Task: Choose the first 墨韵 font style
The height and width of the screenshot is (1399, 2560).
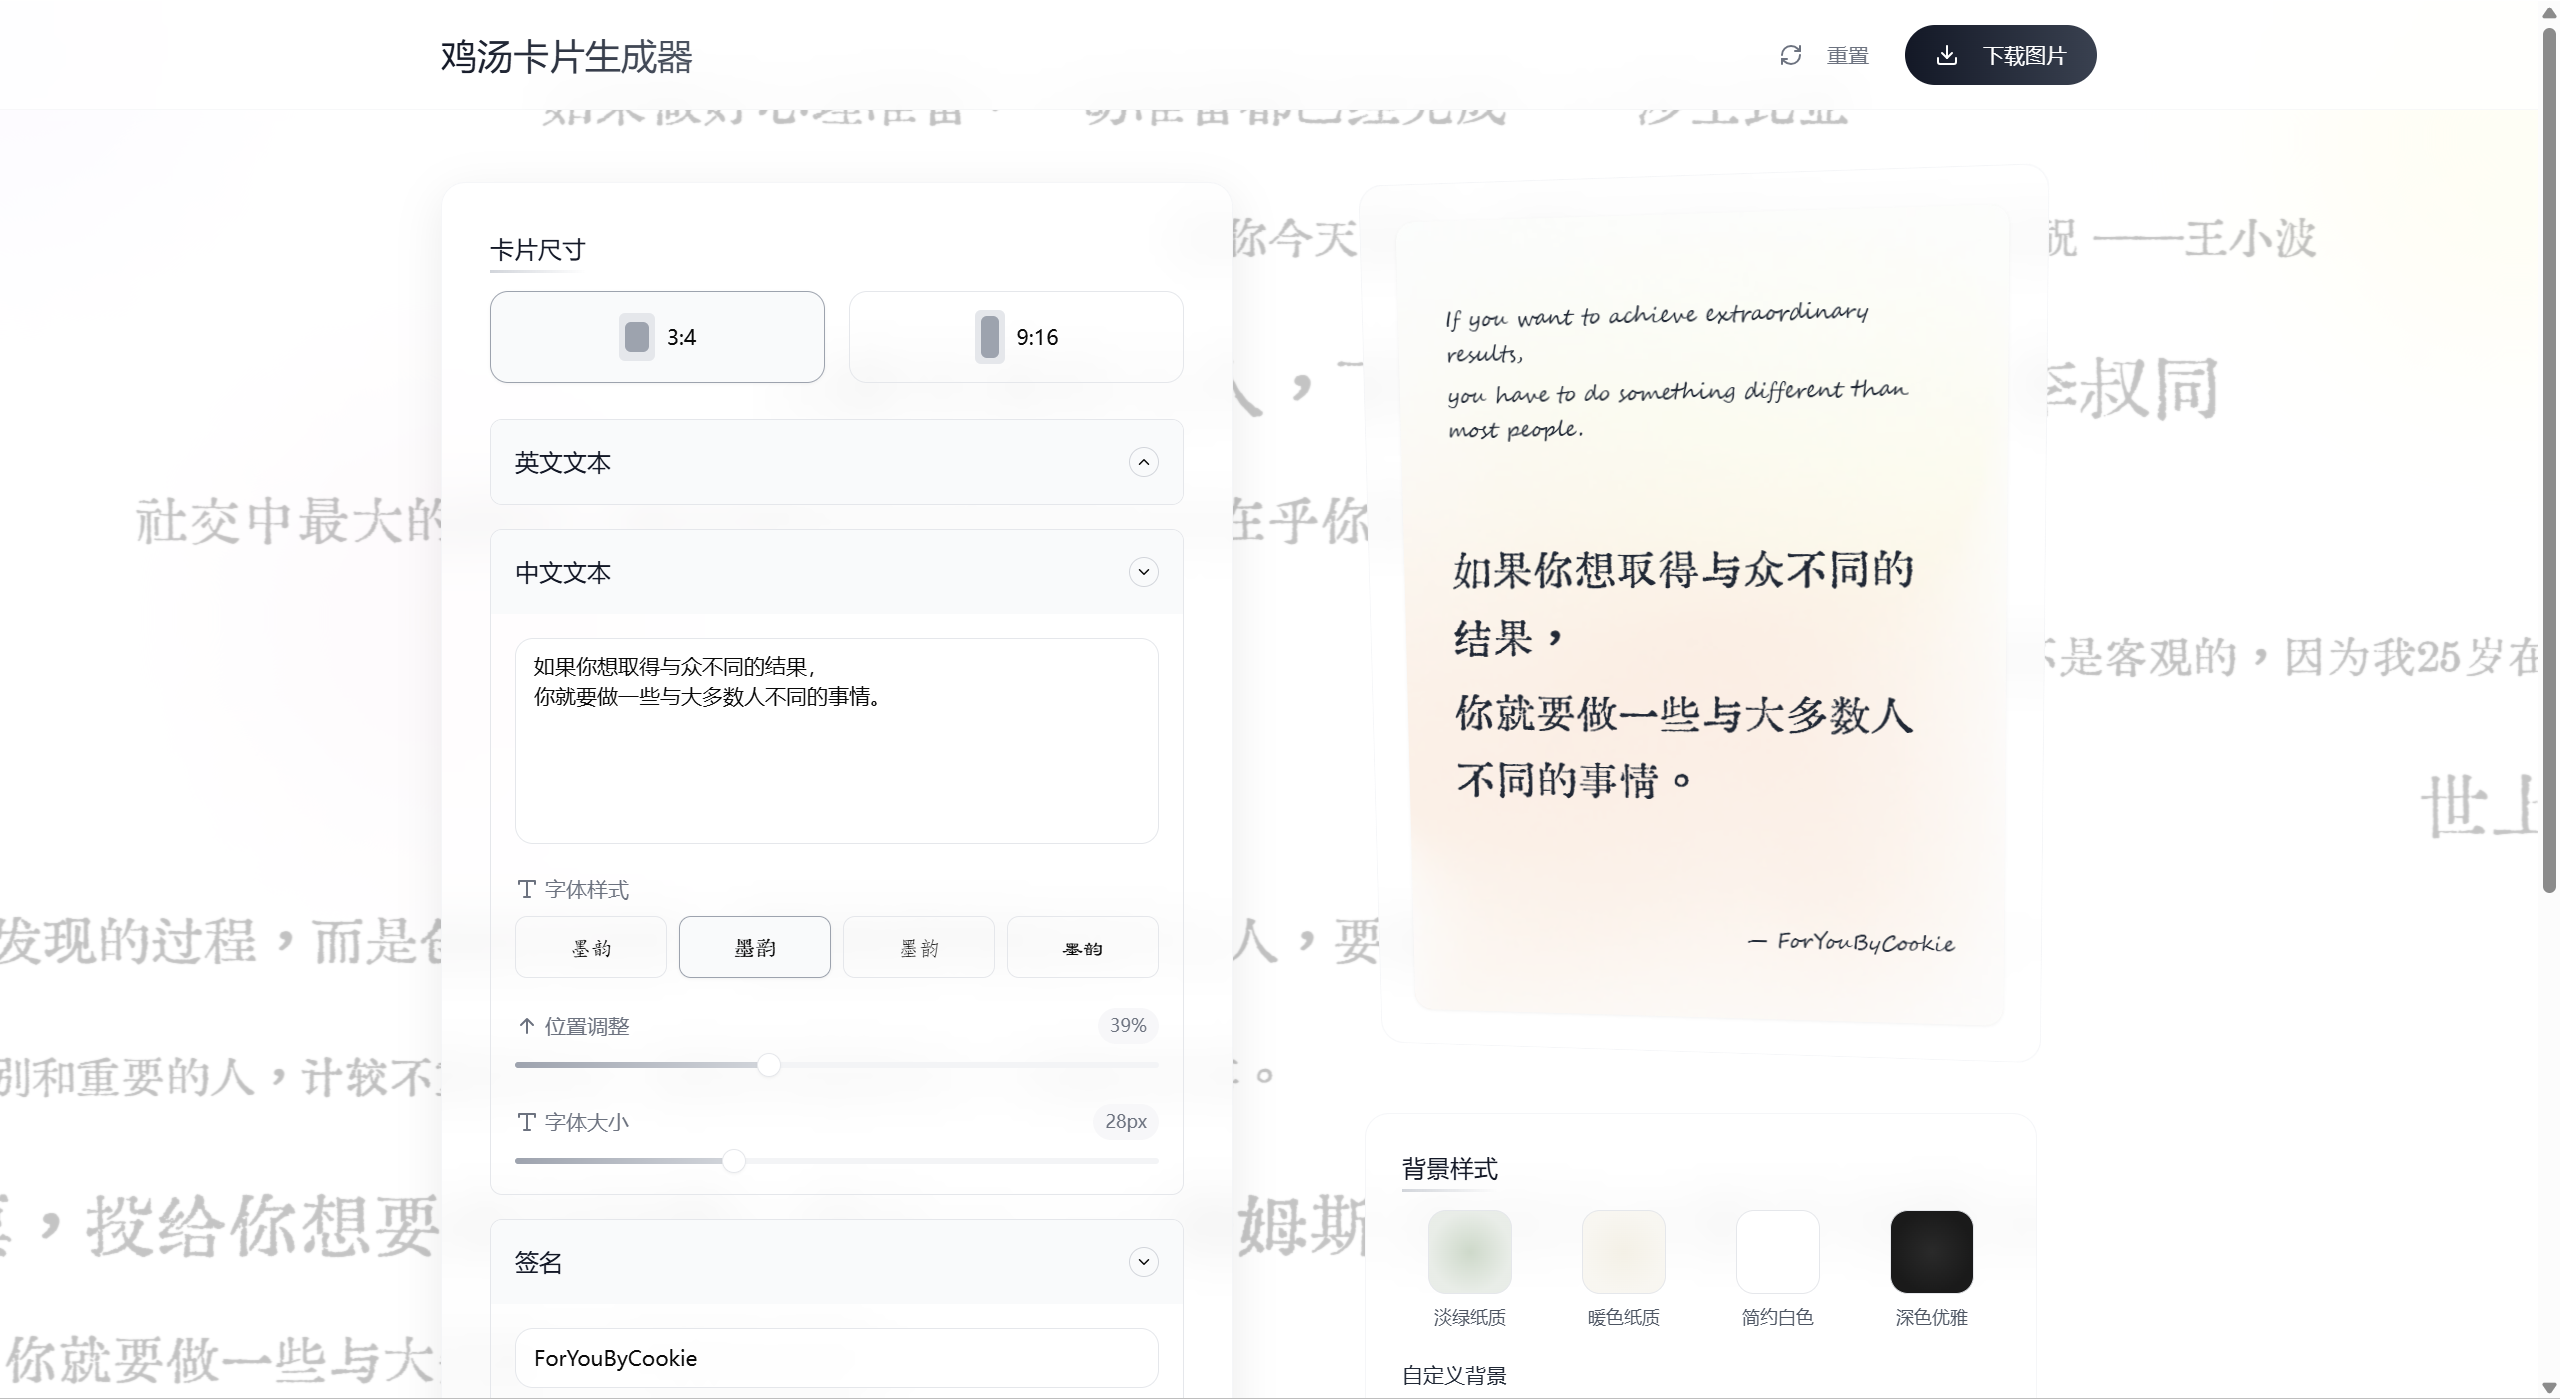Action: tap(590, 947)
